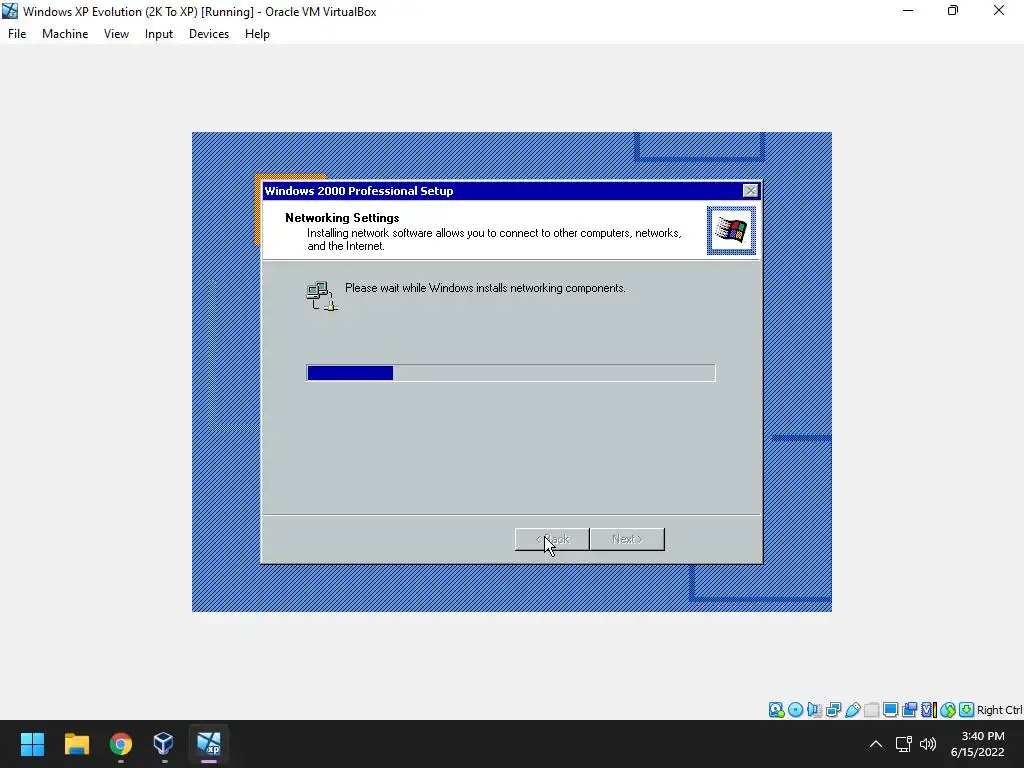Open VirtualBox Manager from taskbar
This screenshot has height=768, width=1024.
coord(163,744)
